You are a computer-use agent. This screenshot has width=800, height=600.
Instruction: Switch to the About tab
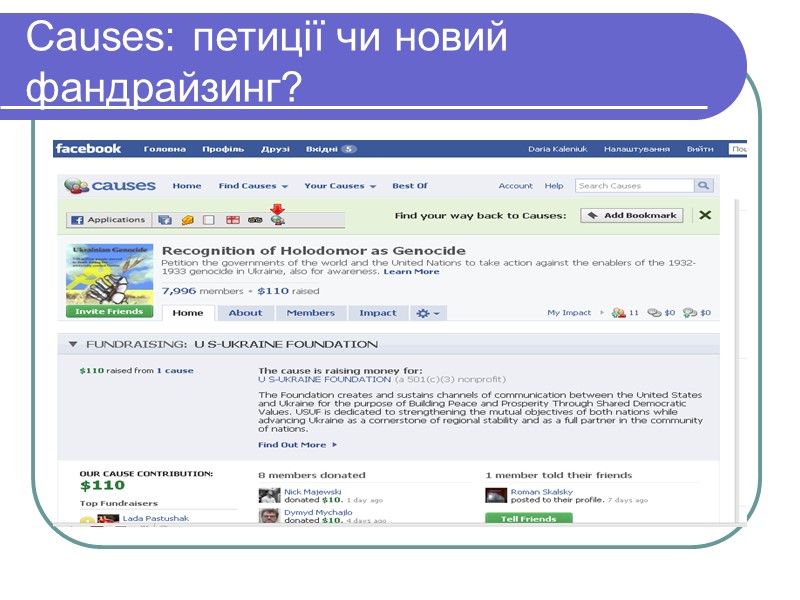(245, 313)
